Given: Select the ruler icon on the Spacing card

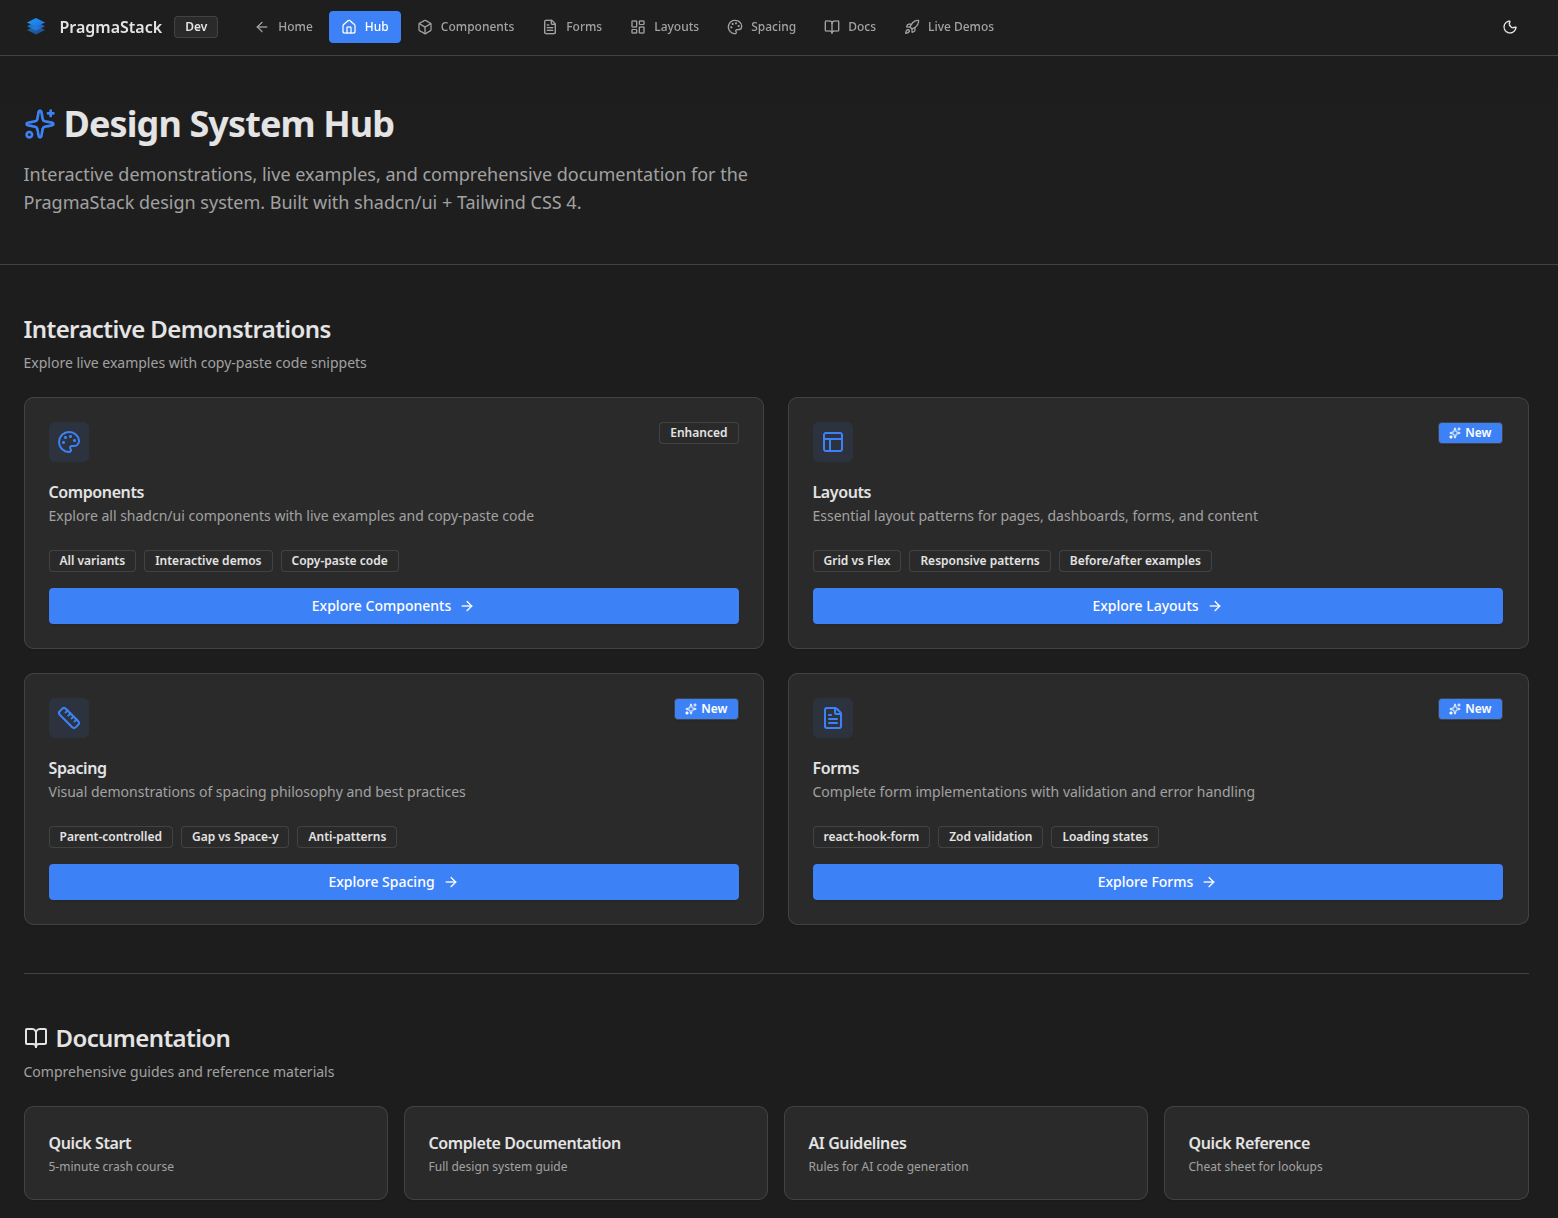Looking at the screenshot, I should tap(68, 717).
